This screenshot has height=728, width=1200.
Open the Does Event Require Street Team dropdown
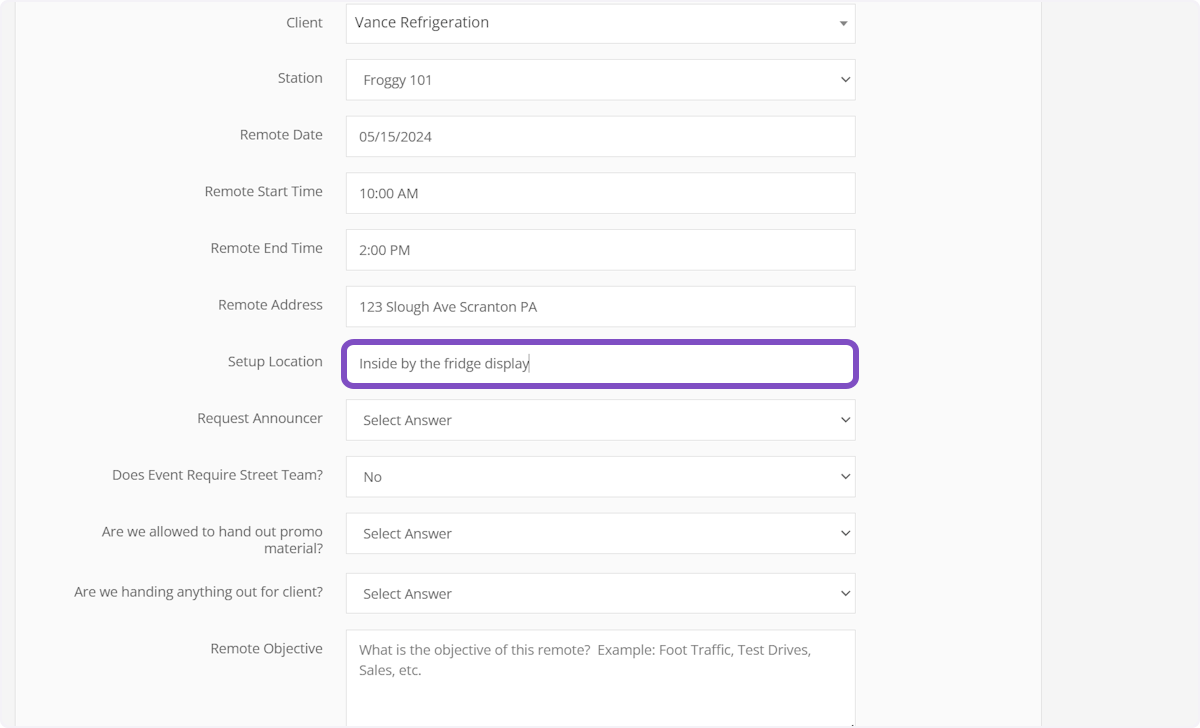[600, 476]
